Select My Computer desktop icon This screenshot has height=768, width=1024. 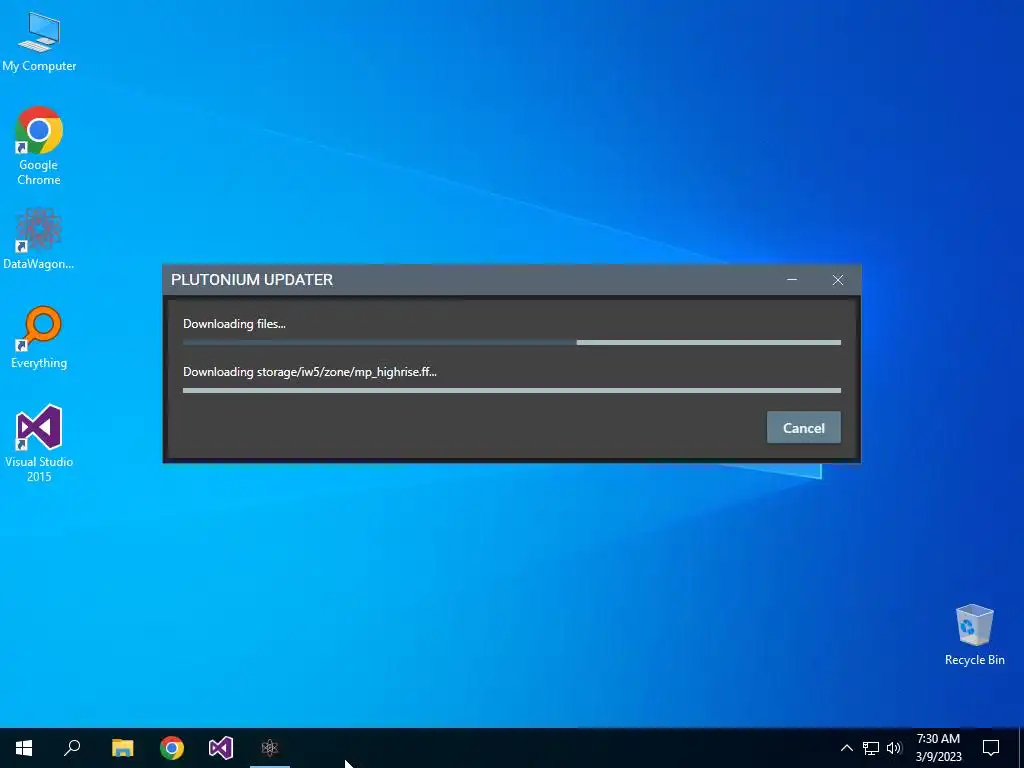39,41
